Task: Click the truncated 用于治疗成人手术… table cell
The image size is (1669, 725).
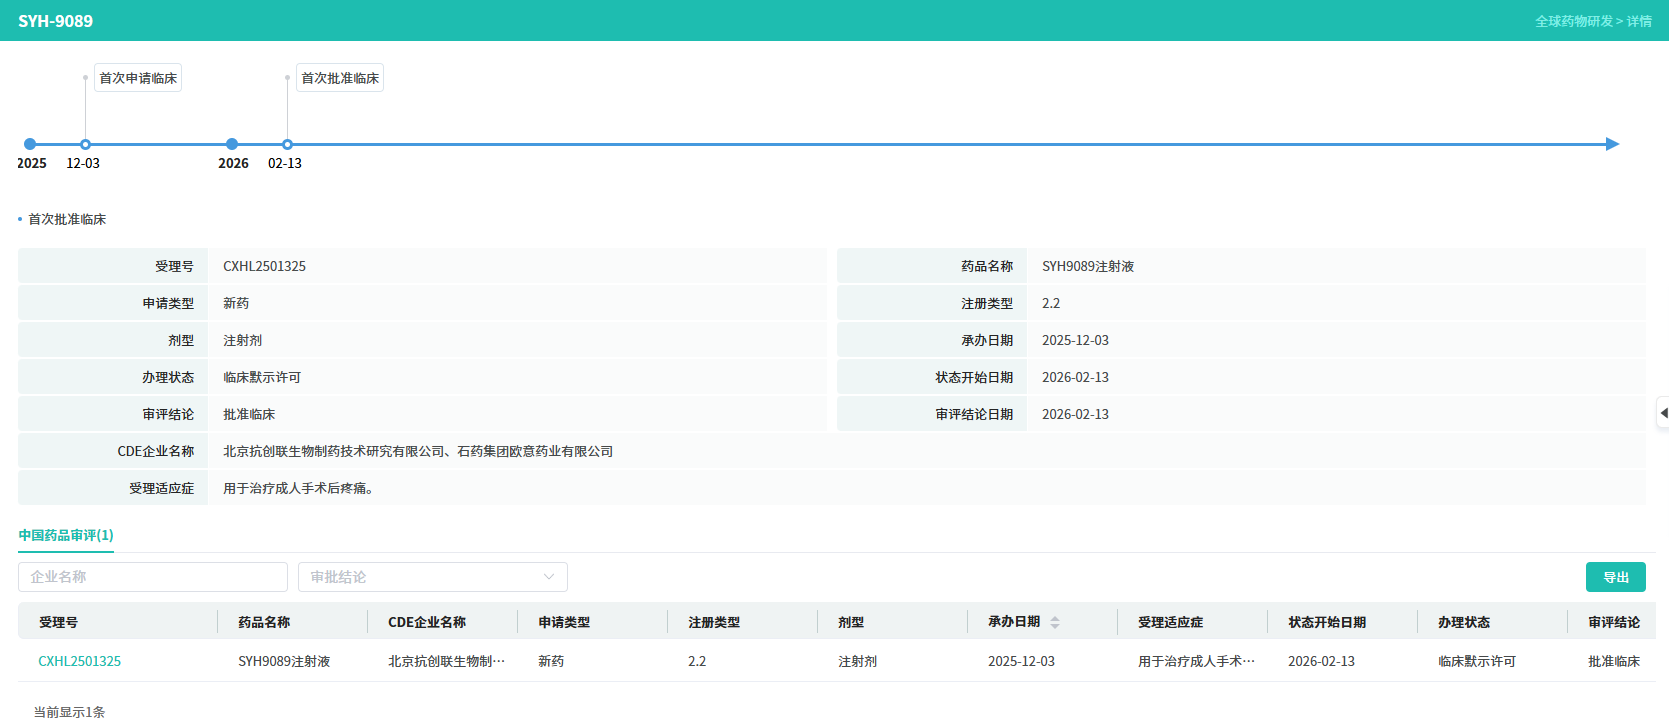Action: tap(1196, 661)
